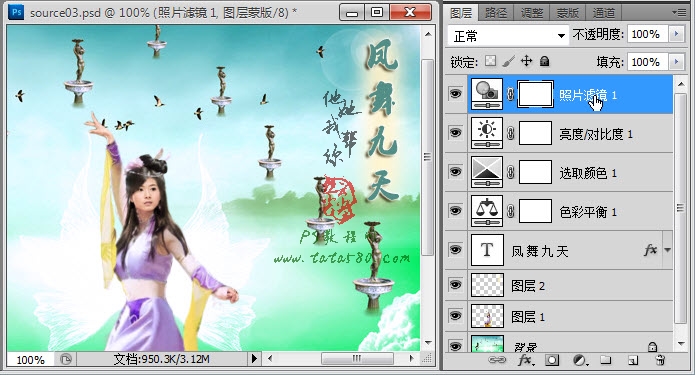695x375 pixels.
Task: Switch to the 图层 tab
Action: point(461,13)
